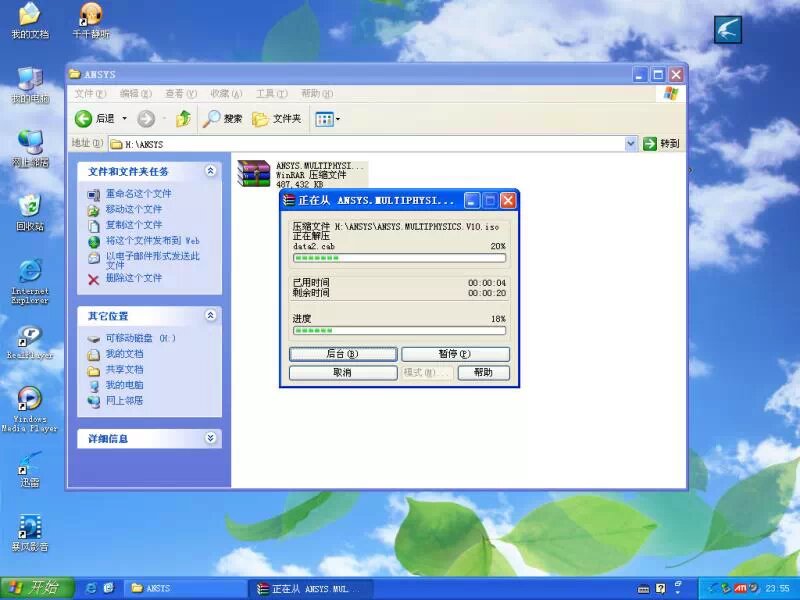Click the 后退 back arrow in Explorer

95,119
